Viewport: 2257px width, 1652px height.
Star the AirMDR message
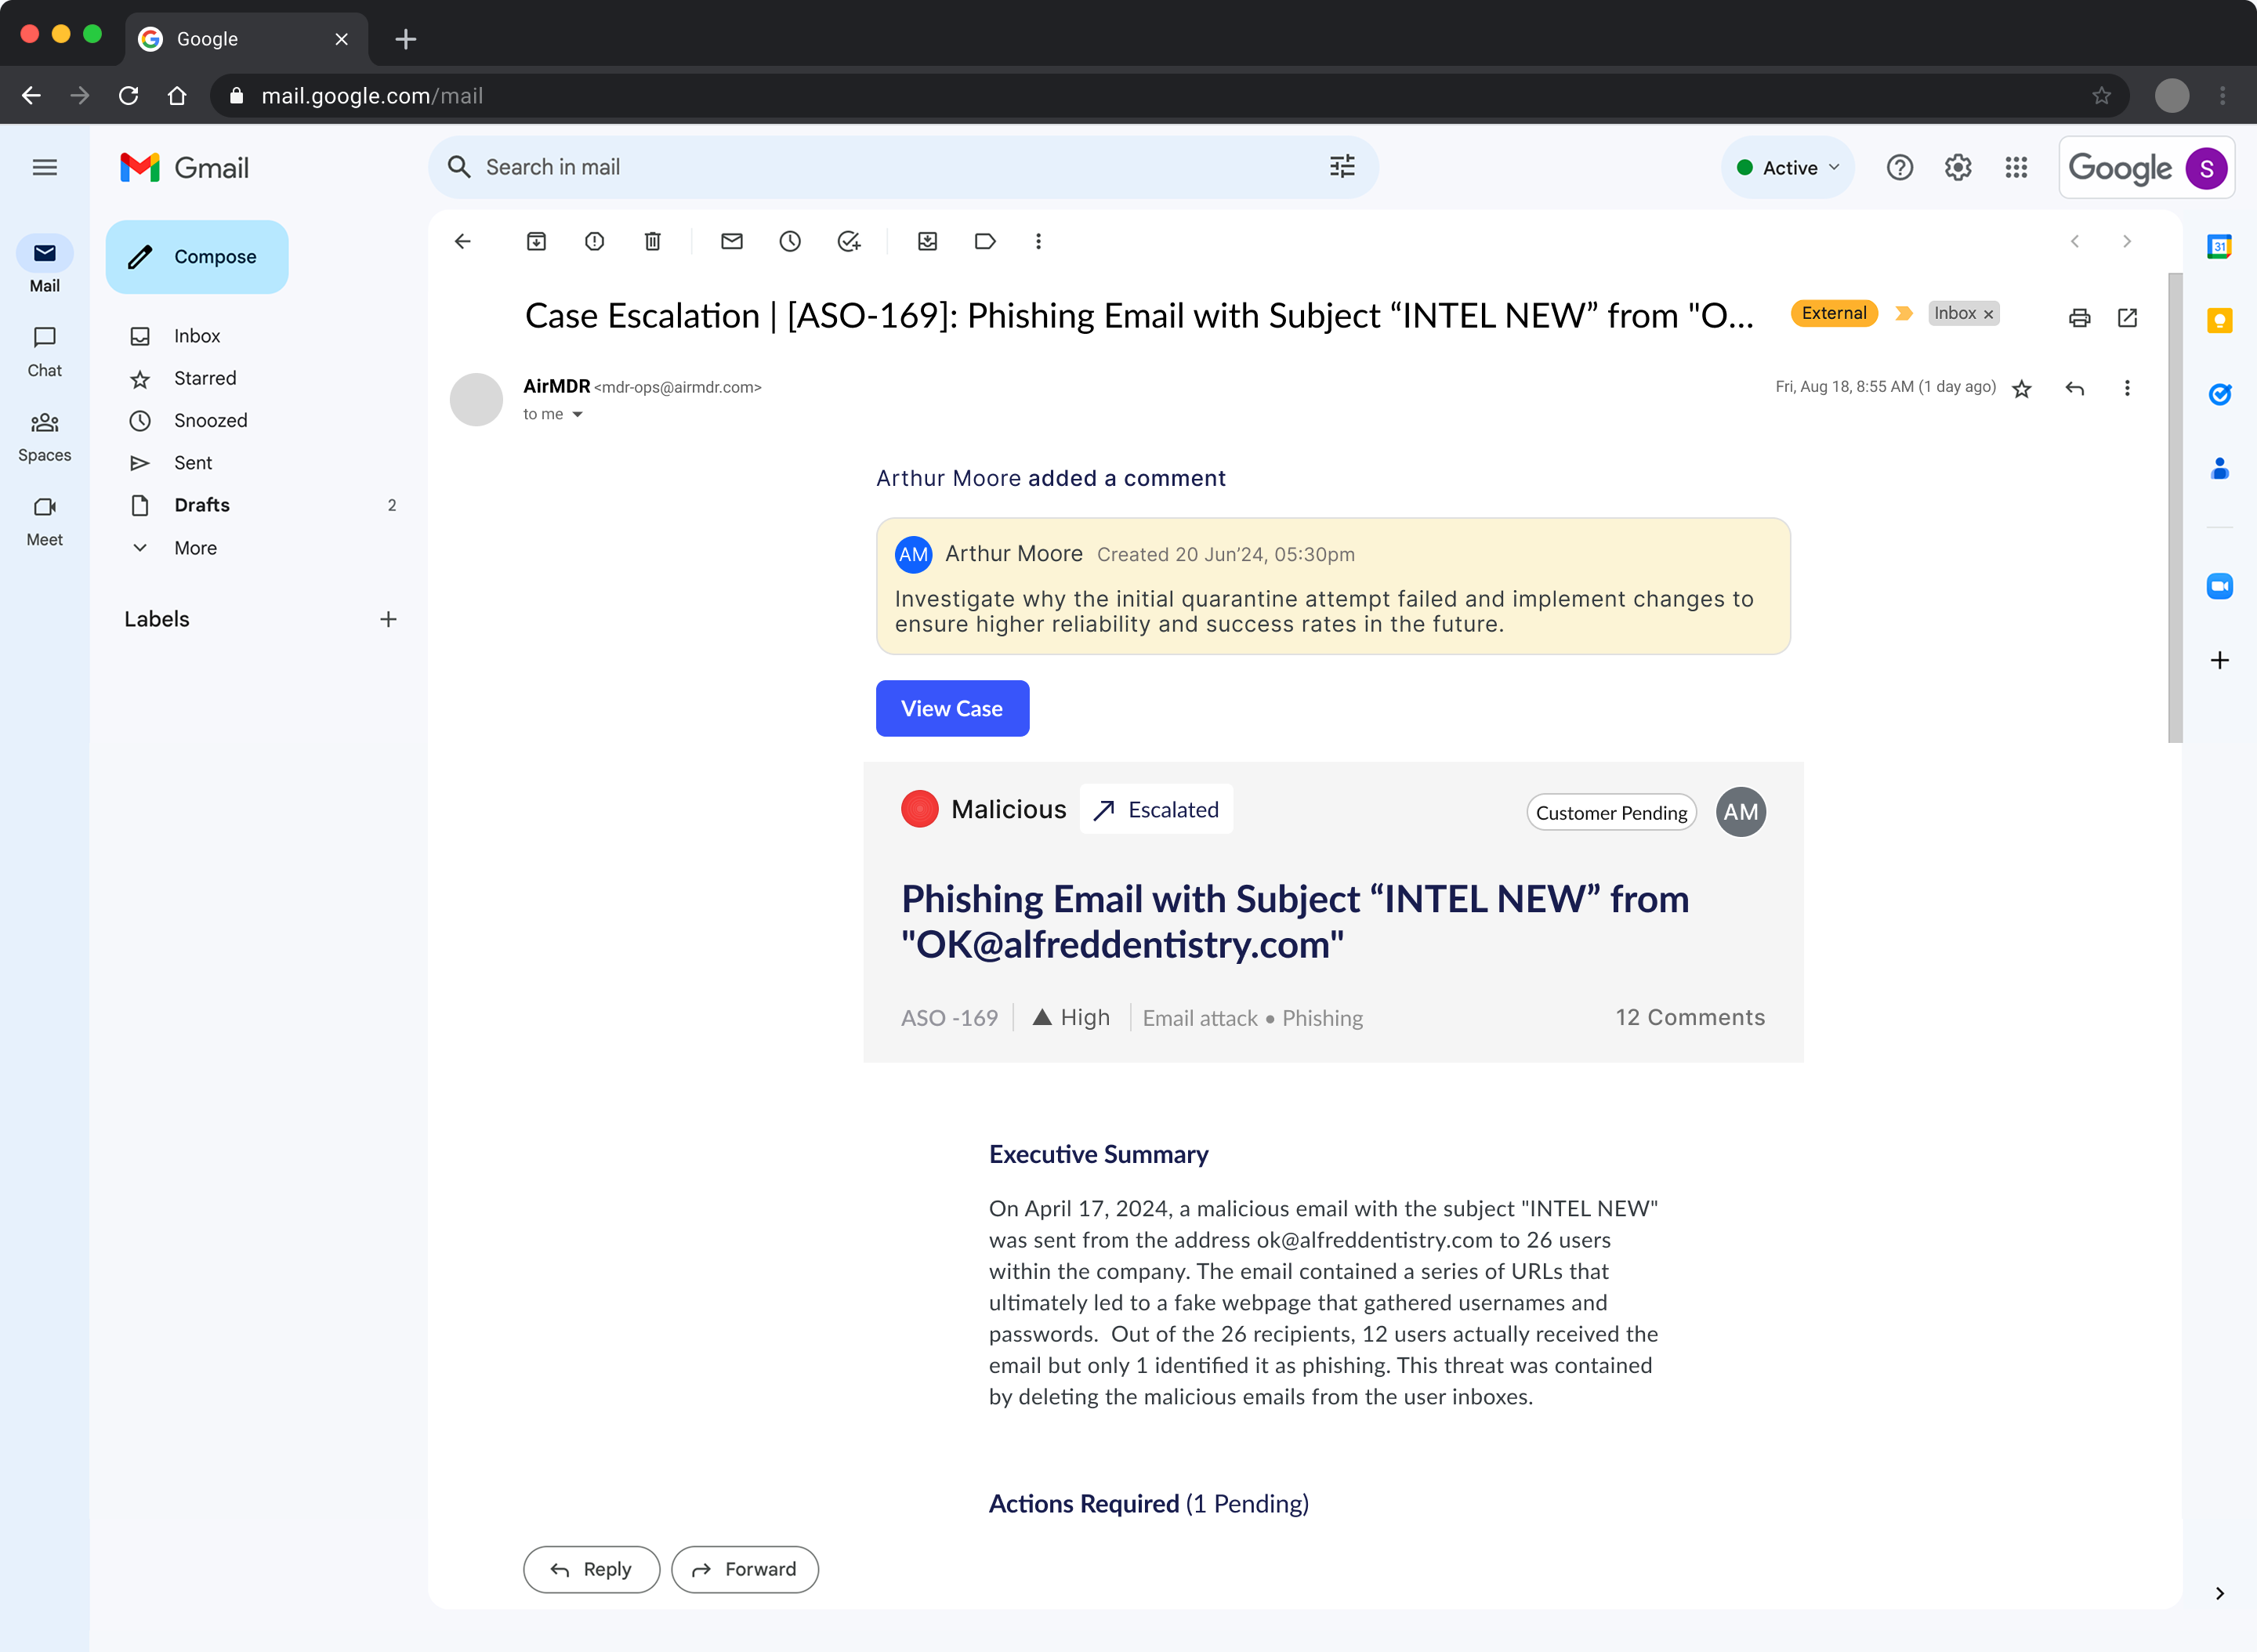tap(2021, 388)
